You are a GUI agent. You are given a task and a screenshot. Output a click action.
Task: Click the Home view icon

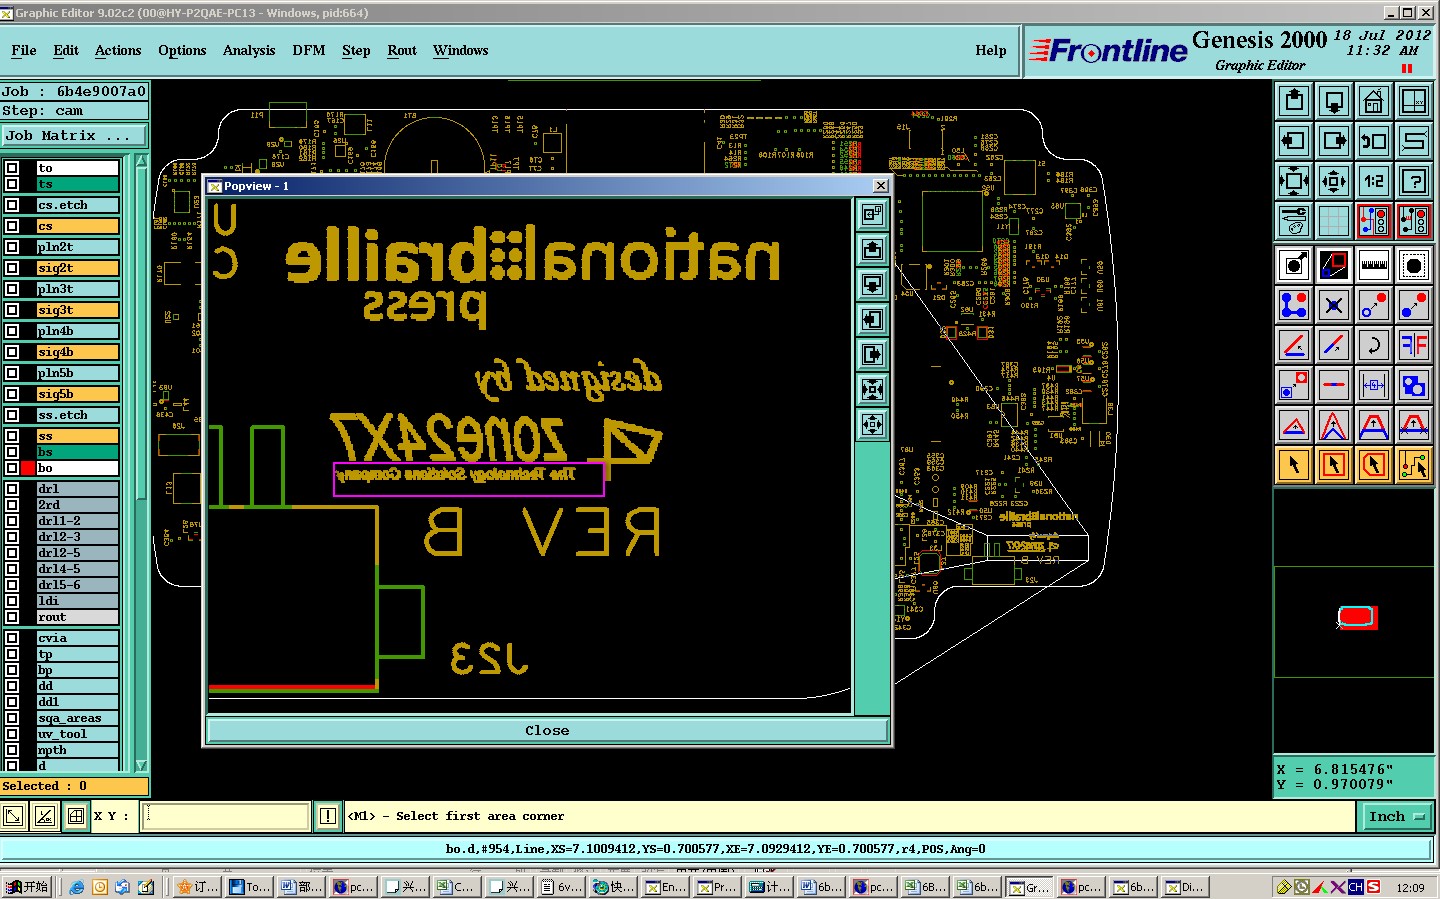pyautogui.click(x=1374, y=101)
